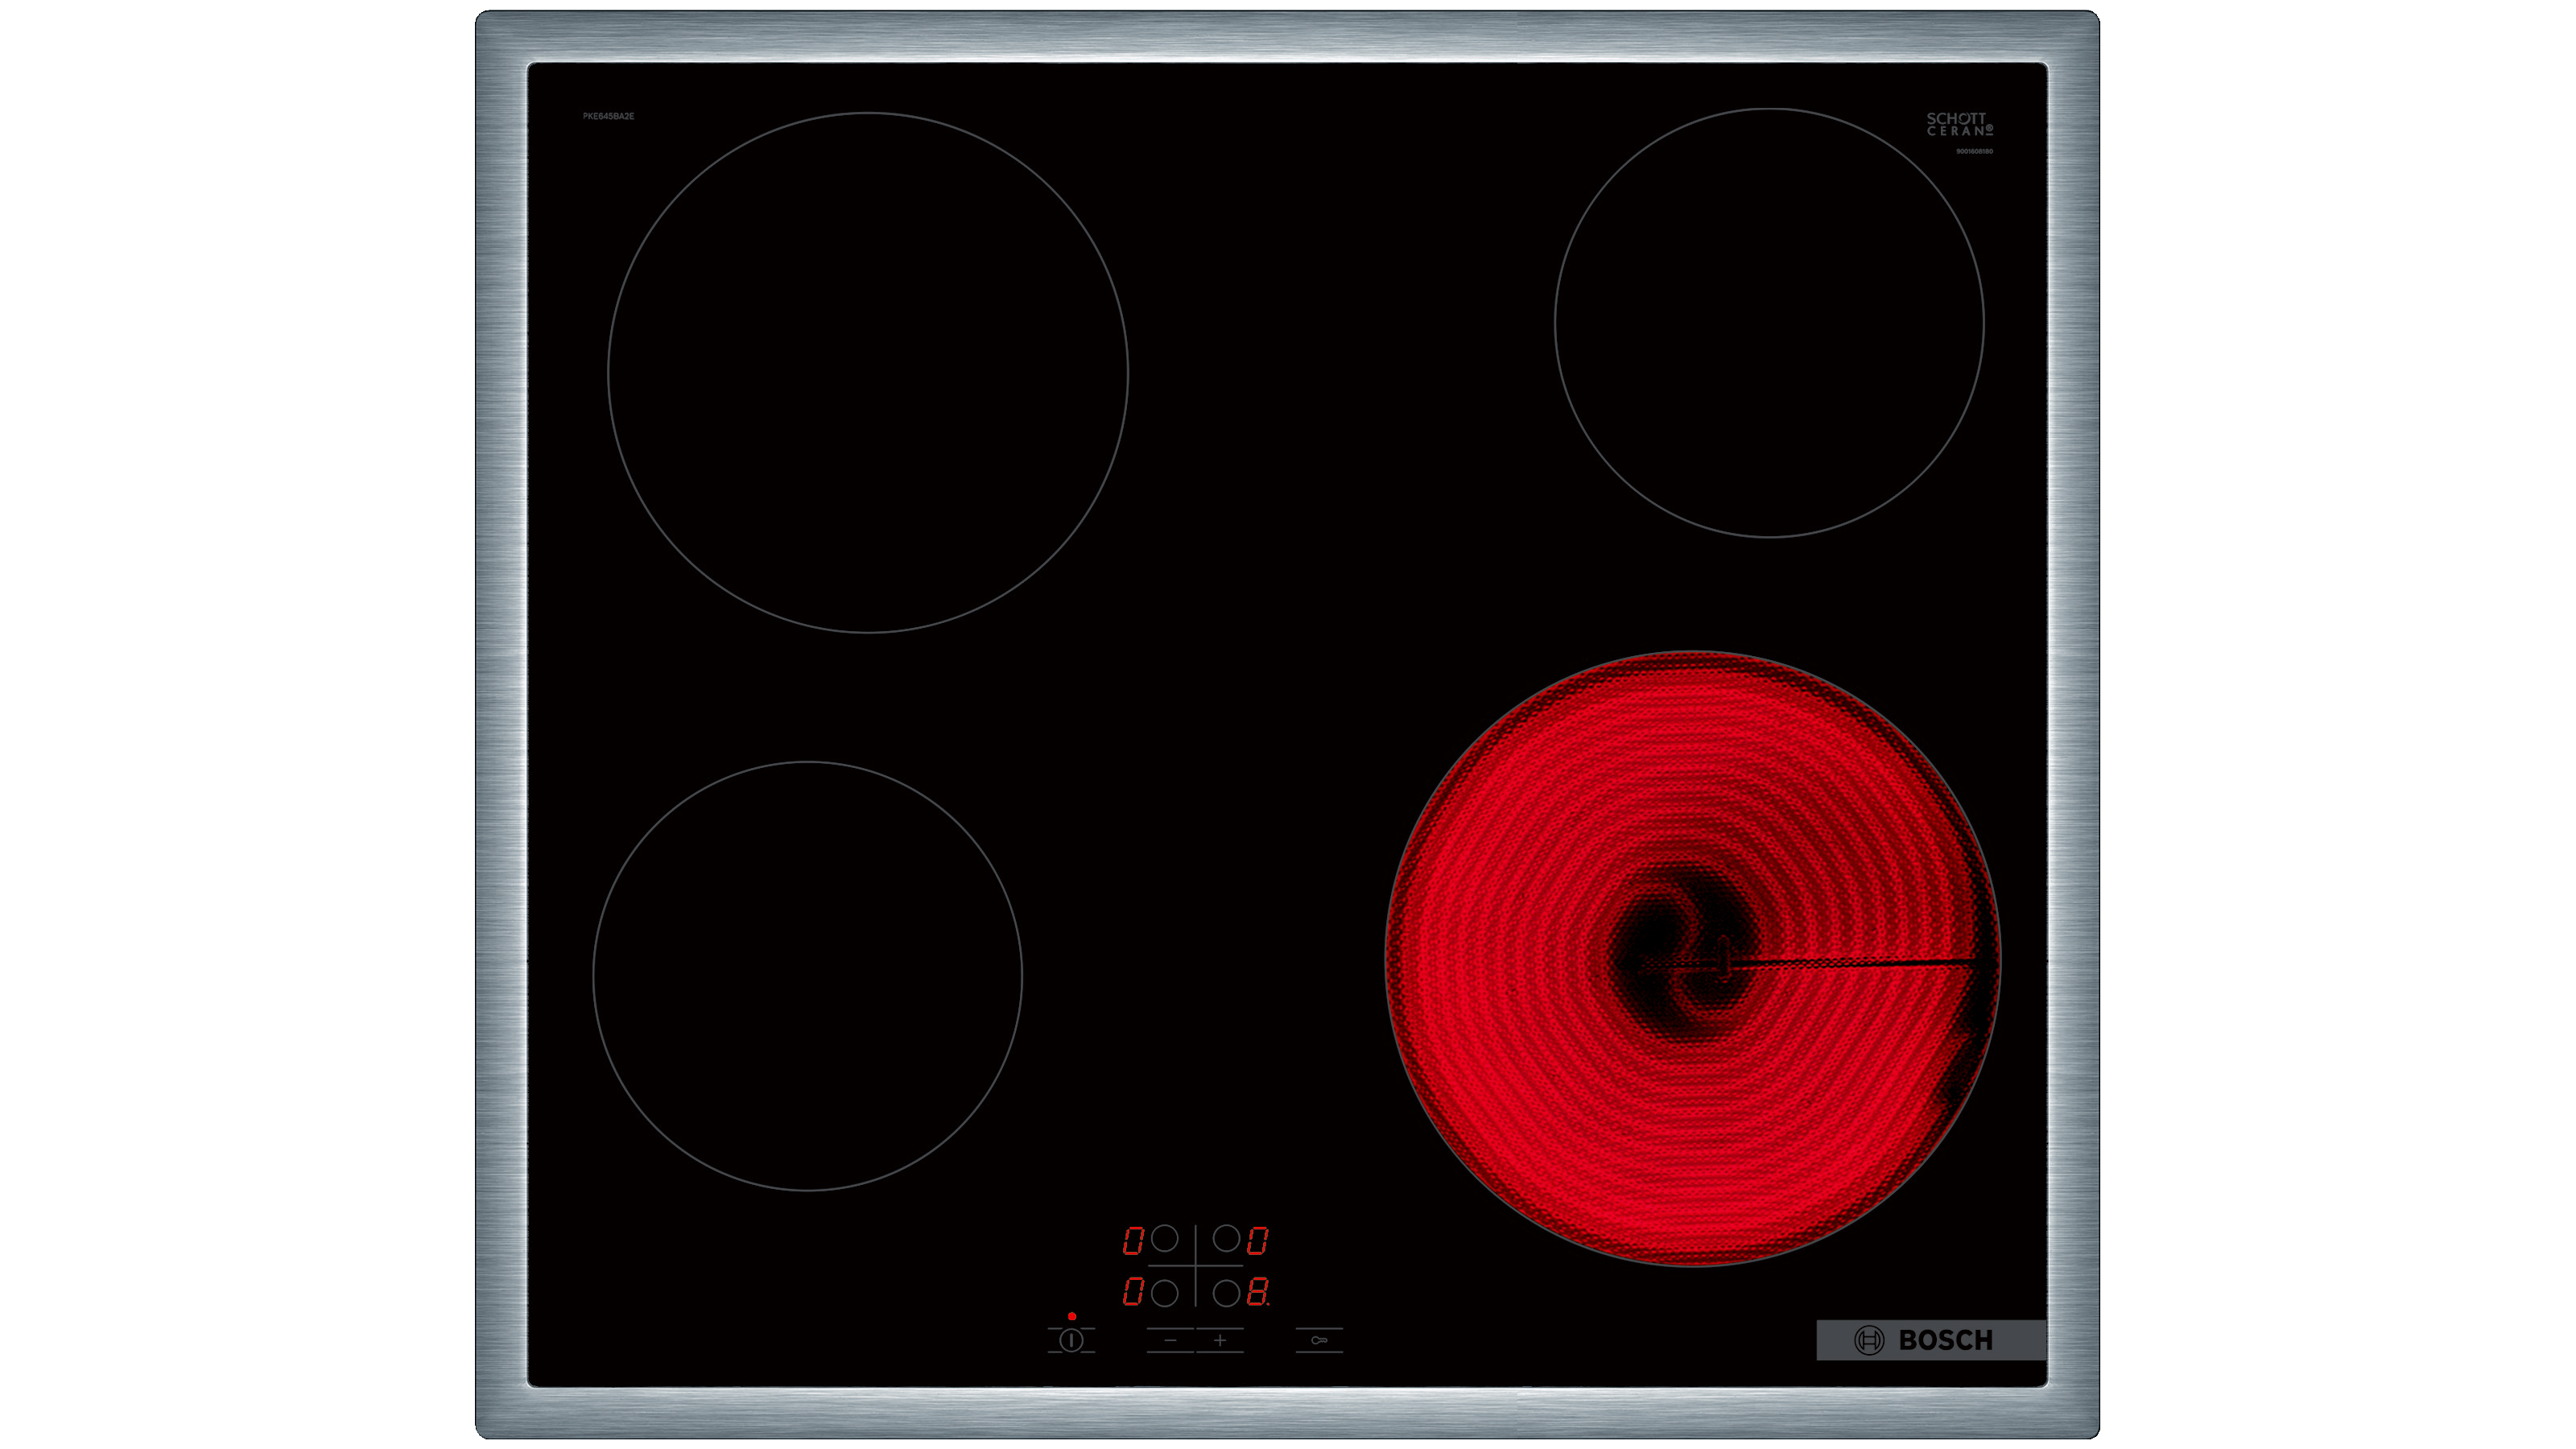The height and width of the screenshot is (1449, 2576).
Task: Click the rear-right heat display digit
Action: 1257,1241
